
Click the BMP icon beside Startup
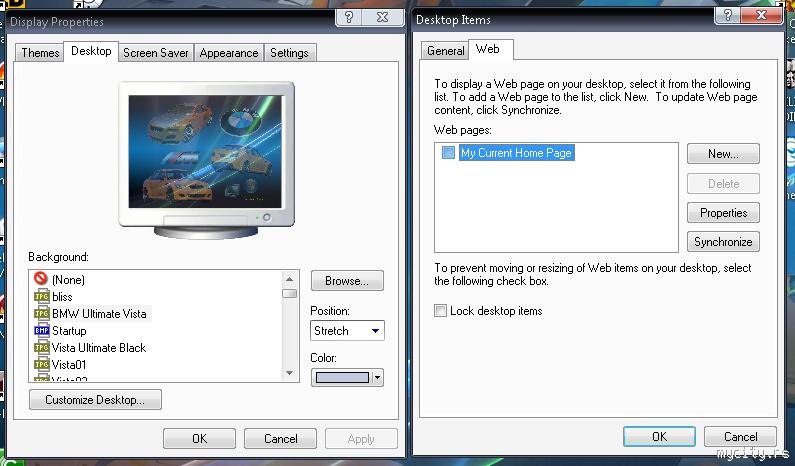pos(41,331)
